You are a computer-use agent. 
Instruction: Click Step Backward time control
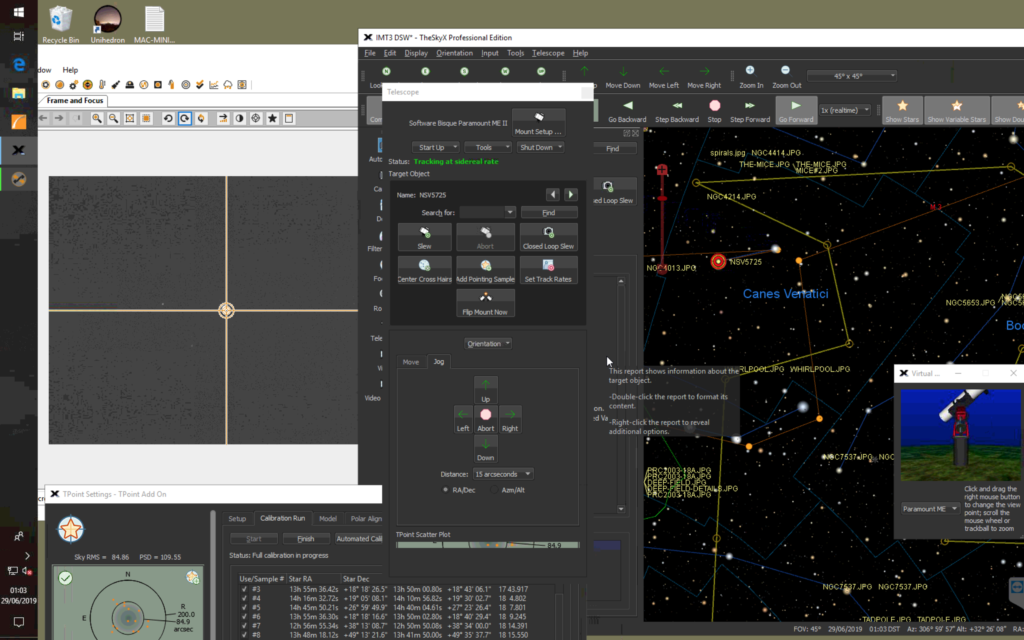click(677, 110)
